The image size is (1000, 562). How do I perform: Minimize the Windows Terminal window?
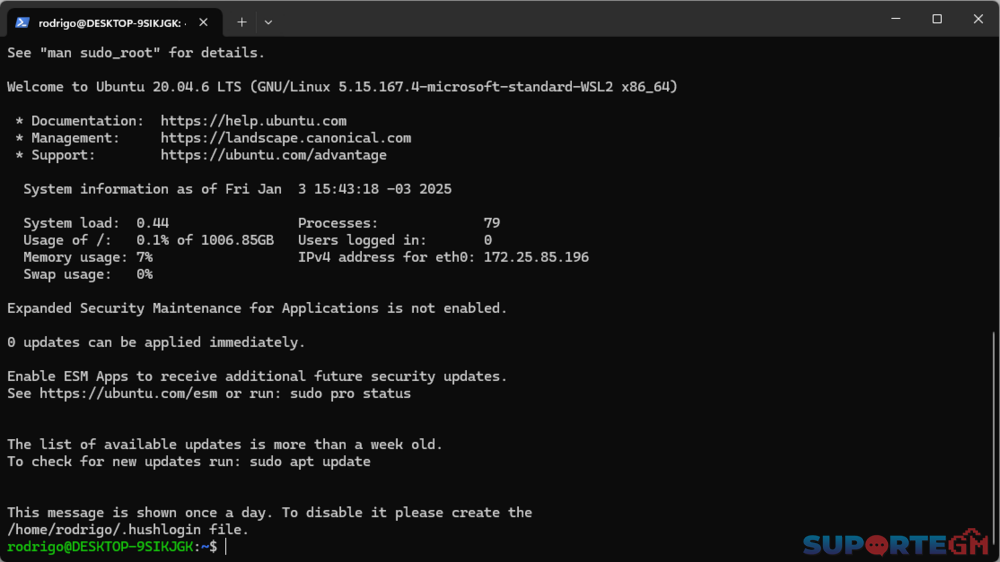point(895,19)
